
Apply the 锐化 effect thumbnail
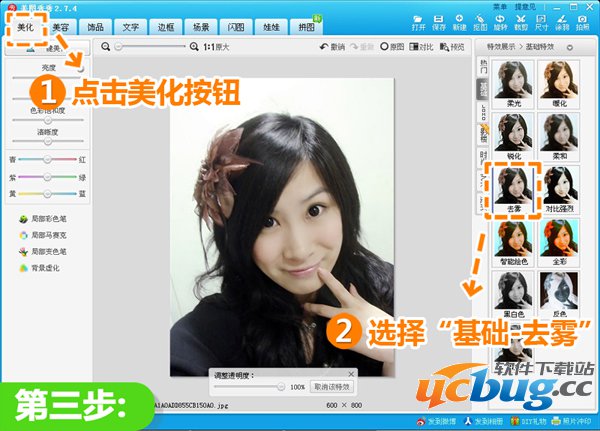click(x=513, y=137)
